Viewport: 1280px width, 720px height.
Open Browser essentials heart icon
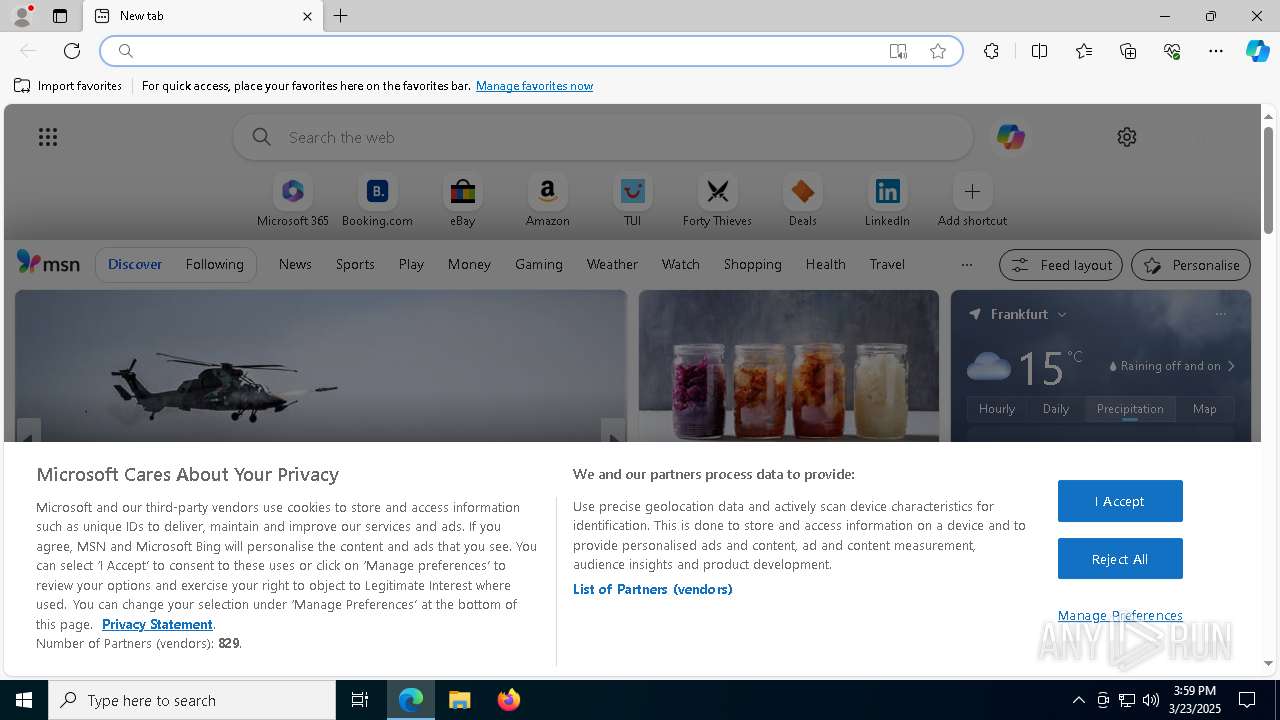point(1172,51)
